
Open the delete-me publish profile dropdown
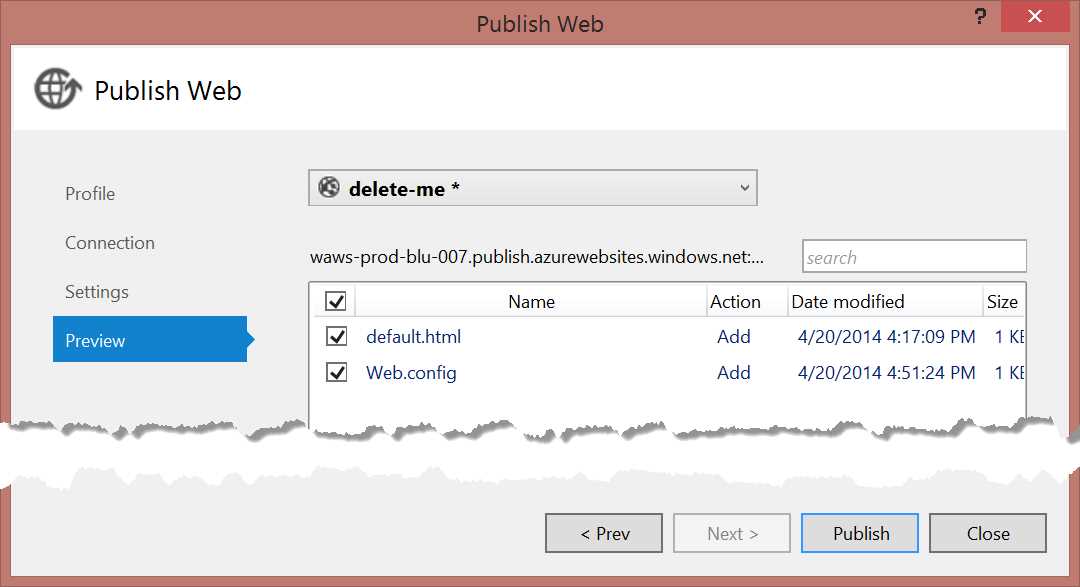(532, 187)
